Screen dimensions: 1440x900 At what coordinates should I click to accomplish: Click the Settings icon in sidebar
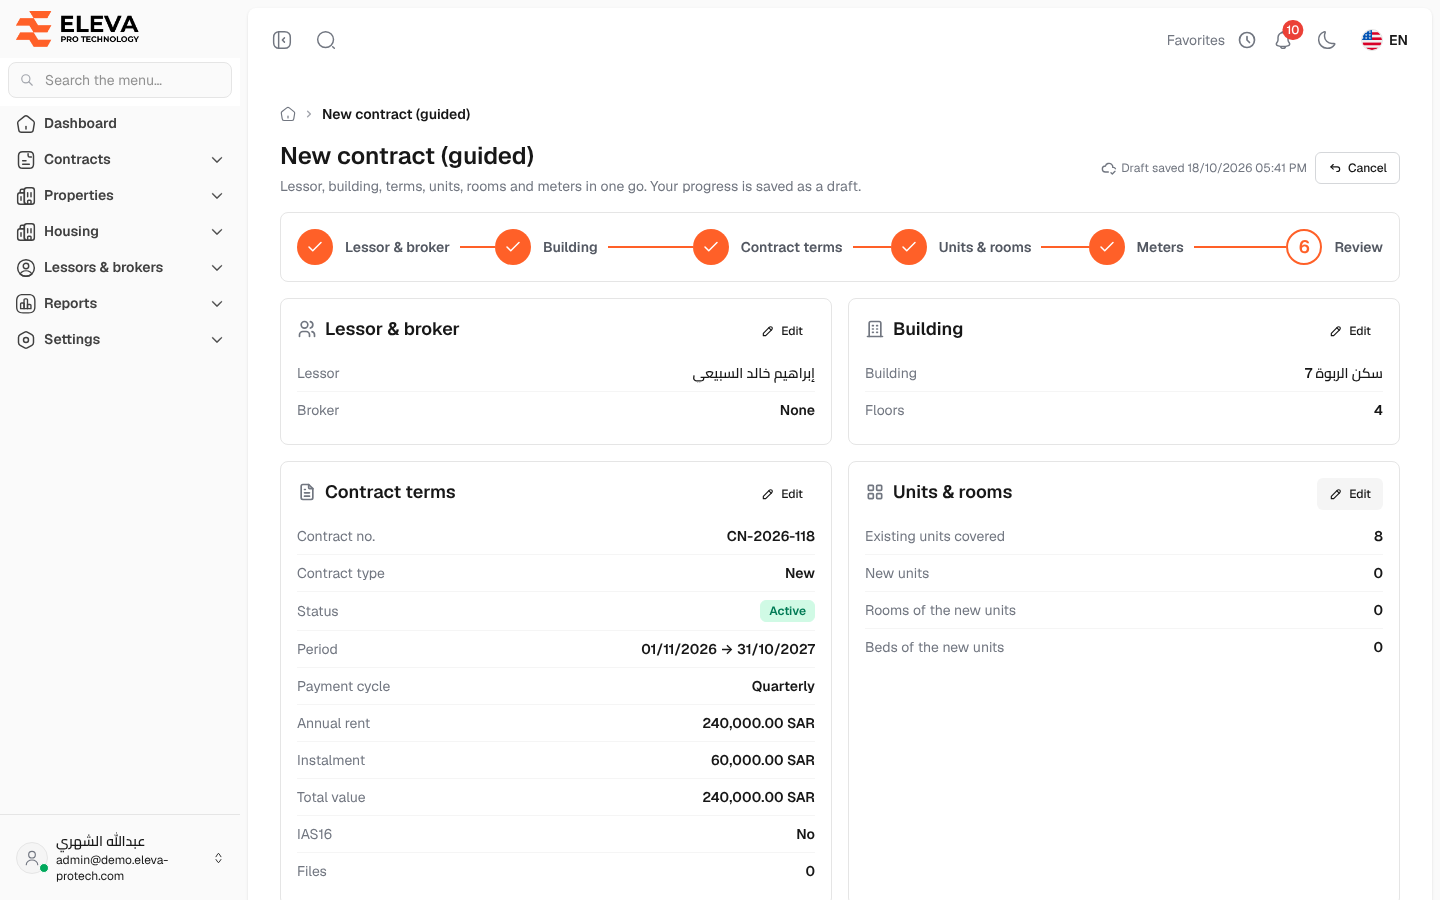[26, 340]
